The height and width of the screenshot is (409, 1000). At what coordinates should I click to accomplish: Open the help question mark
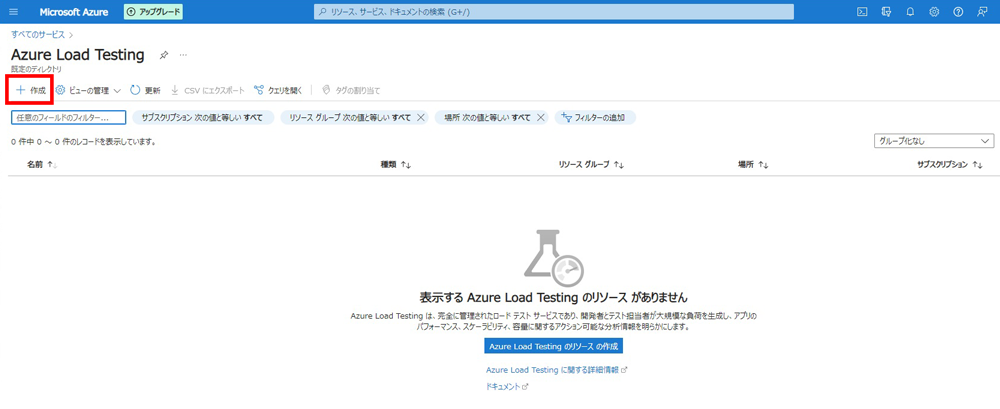pos(958,12)
